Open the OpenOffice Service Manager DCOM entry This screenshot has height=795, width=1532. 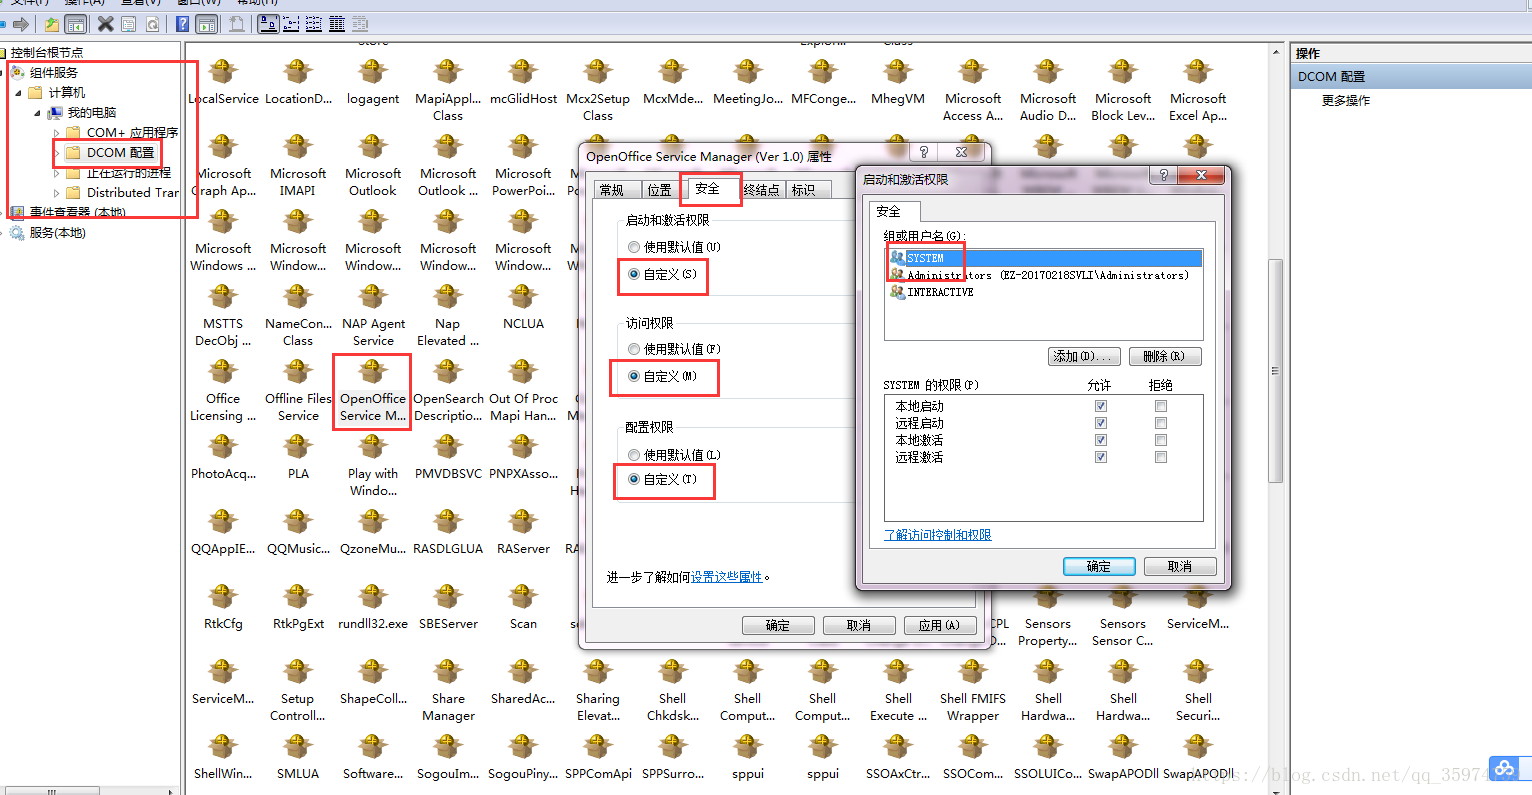point(373,391)
